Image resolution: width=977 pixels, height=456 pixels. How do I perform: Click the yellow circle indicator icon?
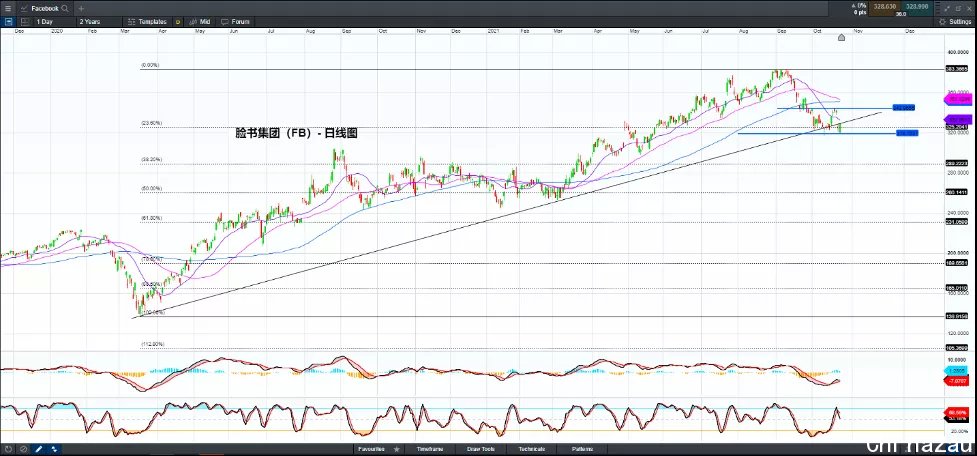pos(178,22)
